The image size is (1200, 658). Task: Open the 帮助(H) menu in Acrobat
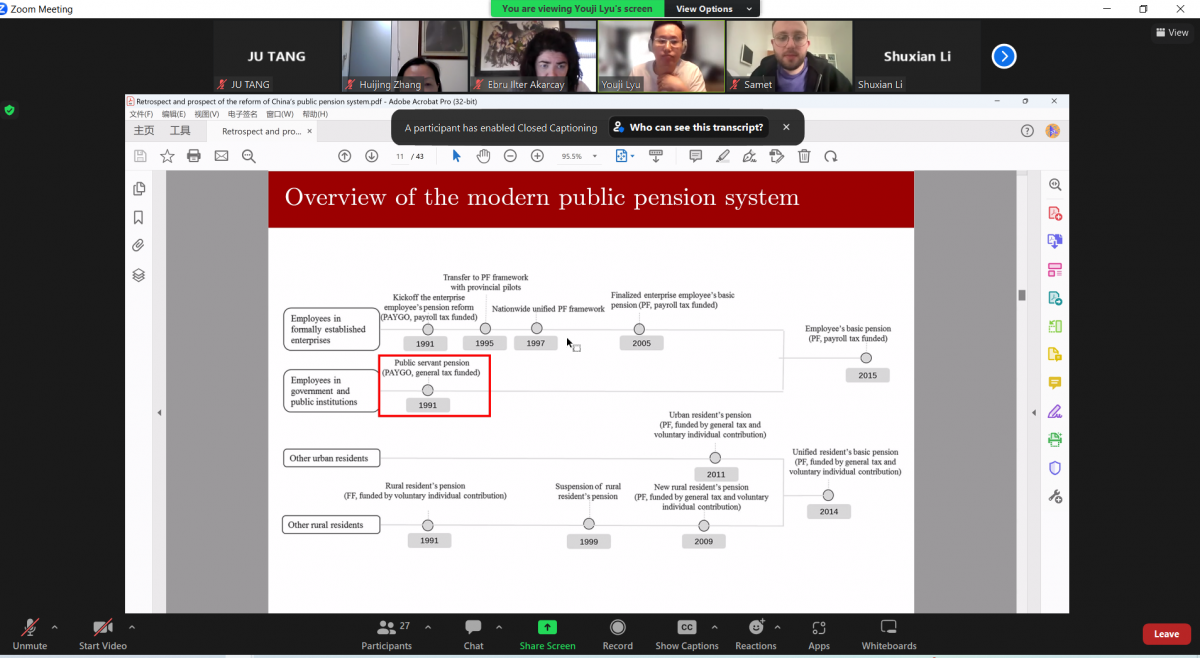(315, 114)
